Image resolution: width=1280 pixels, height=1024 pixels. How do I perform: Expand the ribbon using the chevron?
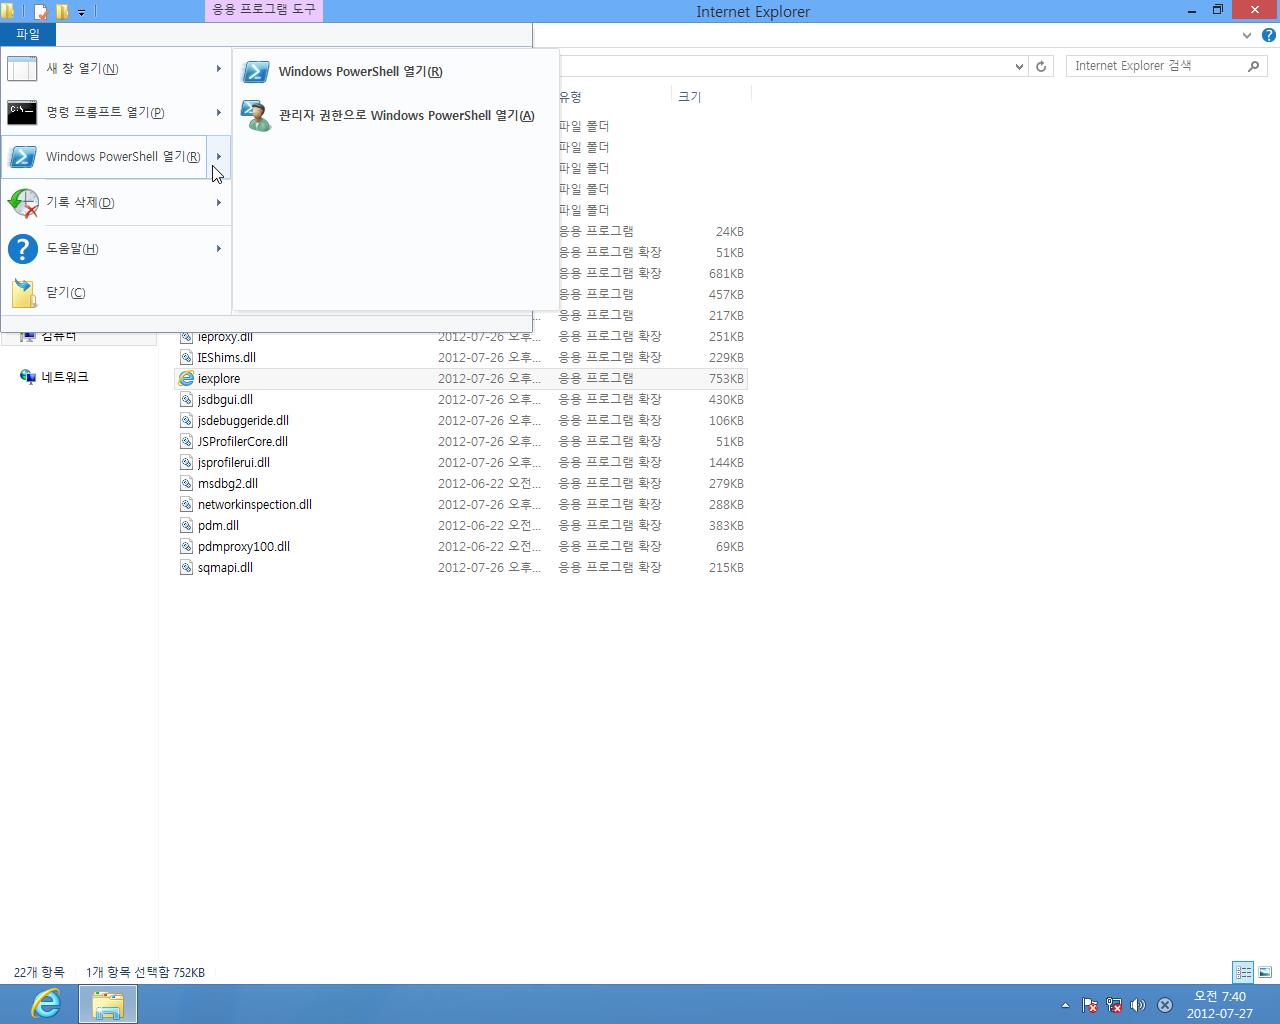click(x=1247, y=35)
